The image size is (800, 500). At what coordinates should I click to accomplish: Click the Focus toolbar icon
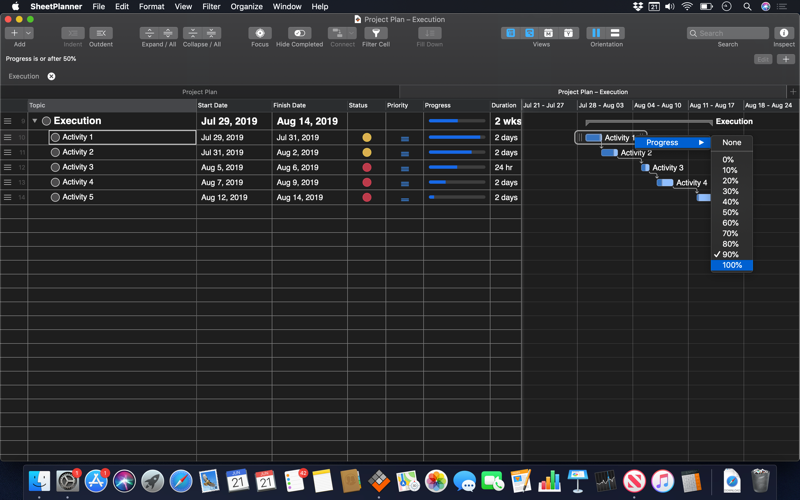tap(260, 33)
